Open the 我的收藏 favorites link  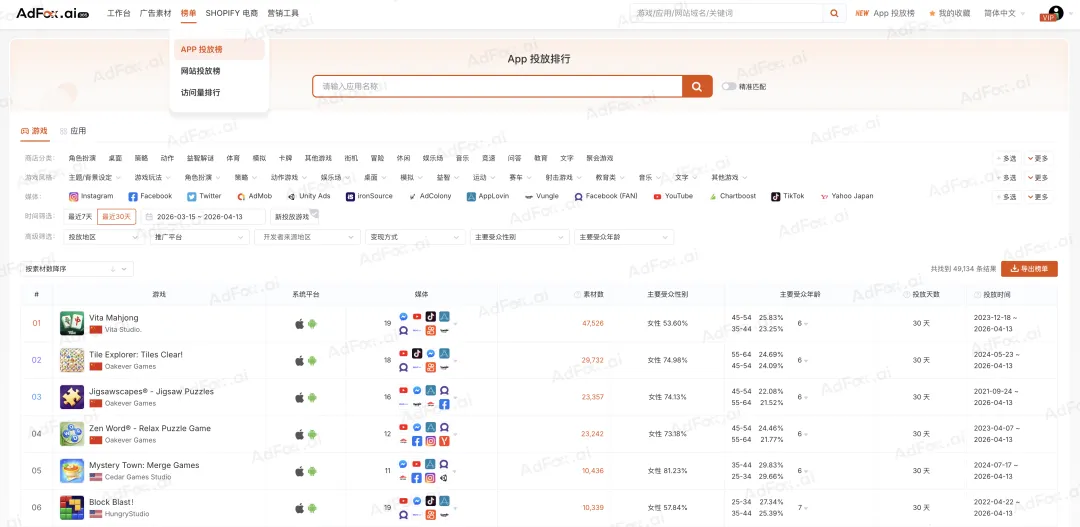coord(949,13)
